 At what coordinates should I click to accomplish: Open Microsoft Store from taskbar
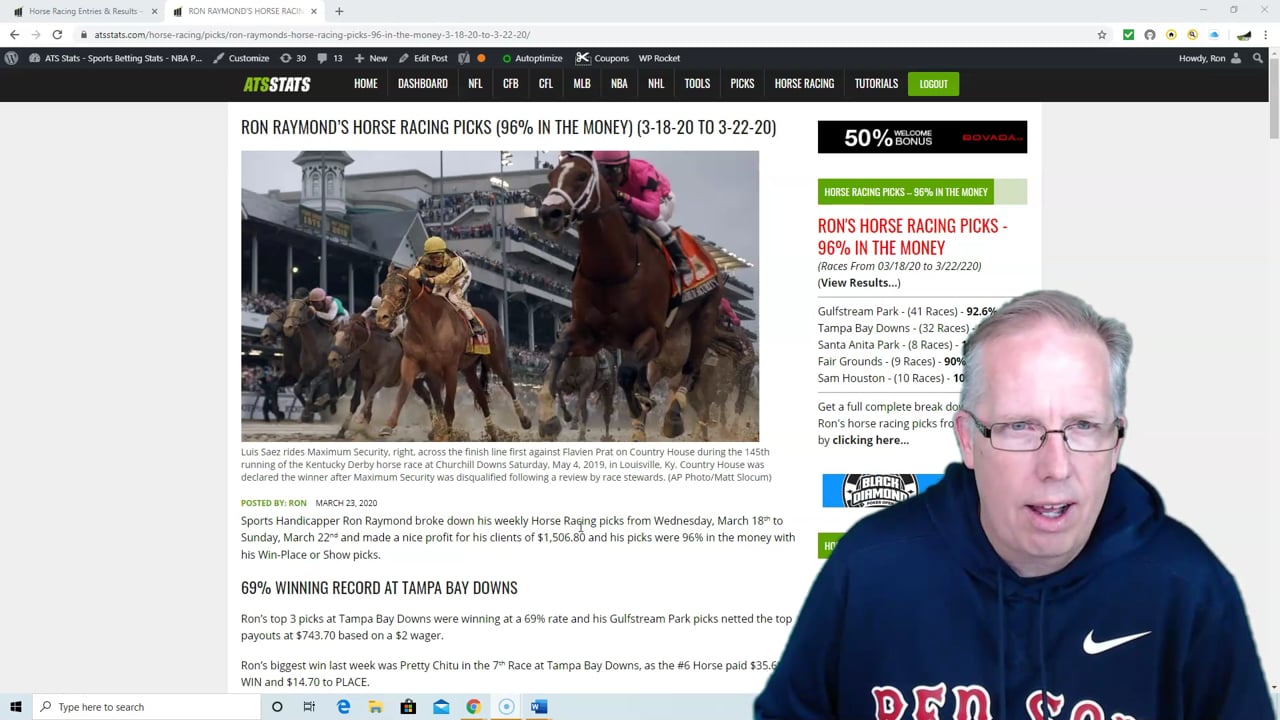408,707
